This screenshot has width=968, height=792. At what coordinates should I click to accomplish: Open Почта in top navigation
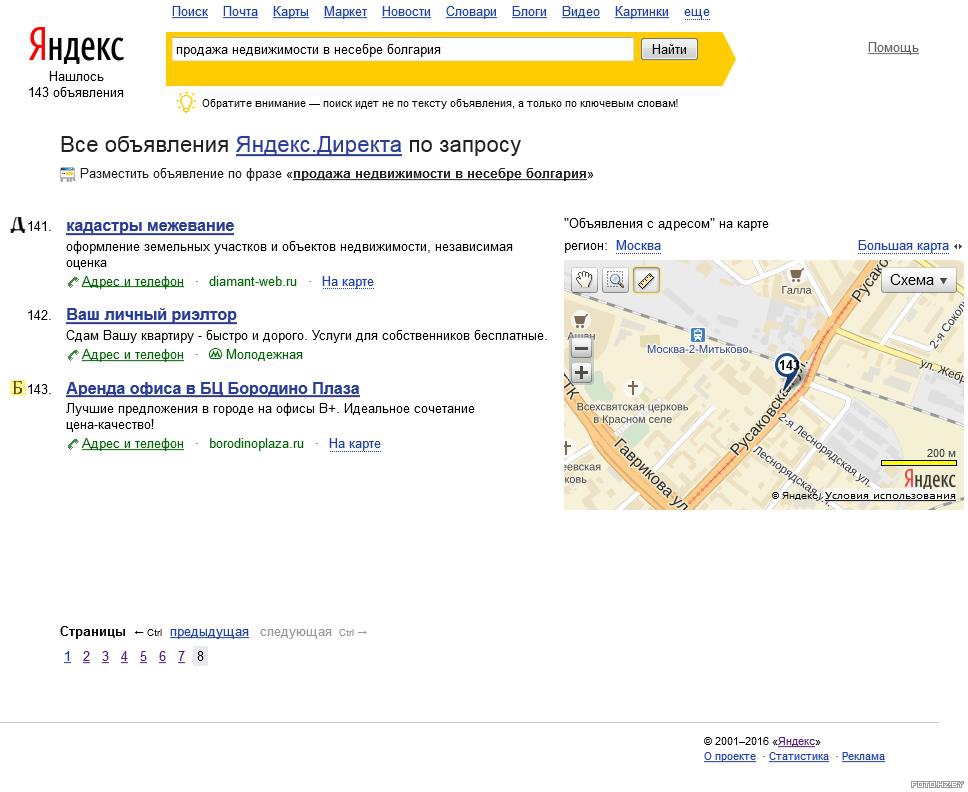(x=240, y=12)
